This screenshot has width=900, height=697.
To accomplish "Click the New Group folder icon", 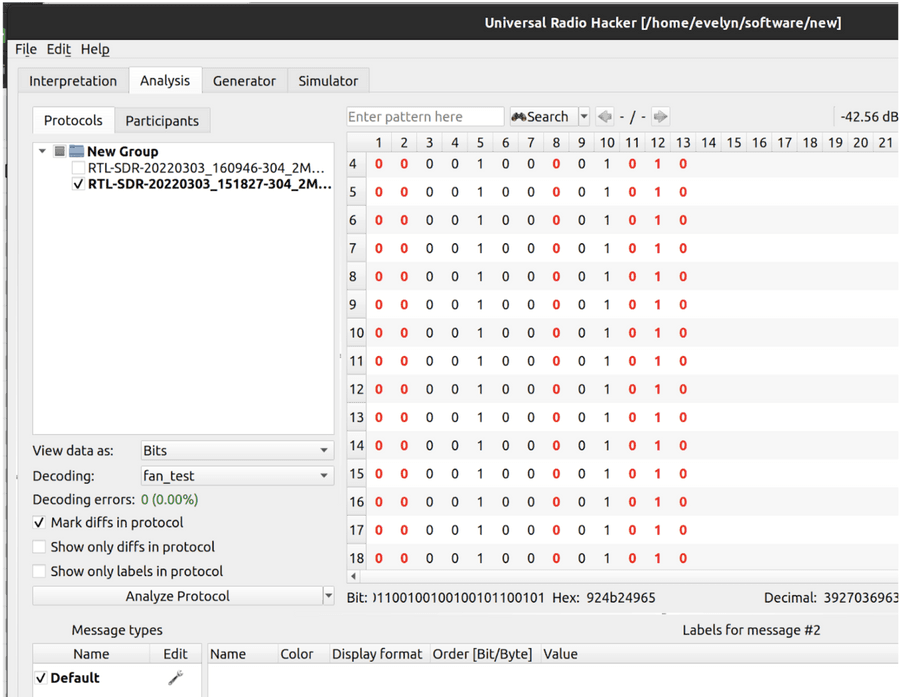I will [x=76, y=152].
